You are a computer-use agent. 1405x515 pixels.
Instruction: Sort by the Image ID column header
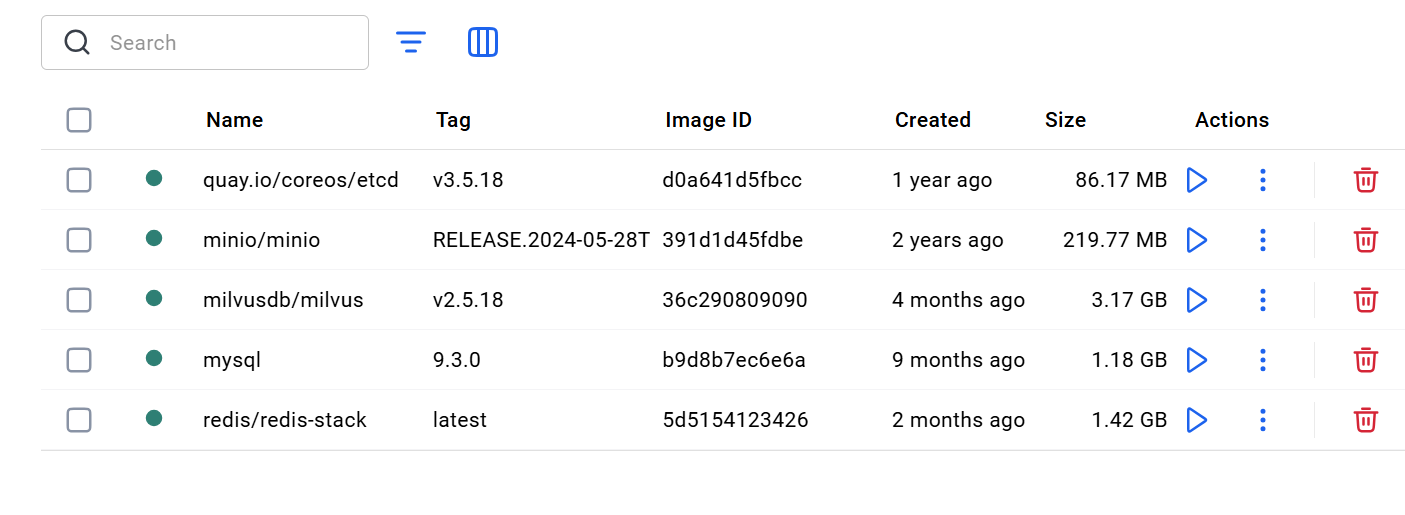point(708,120)
